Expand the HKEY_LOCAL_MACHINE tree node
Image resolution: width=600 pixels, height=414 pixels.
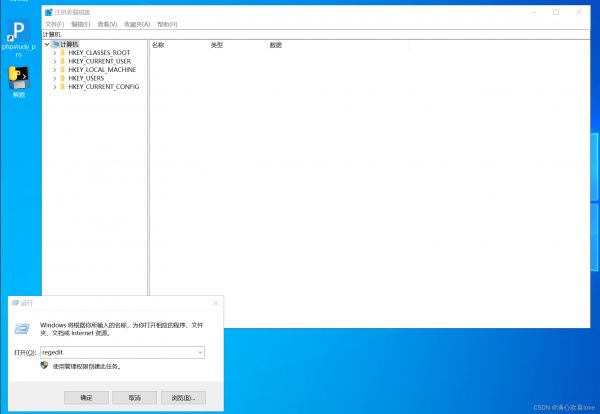[54, 70]
